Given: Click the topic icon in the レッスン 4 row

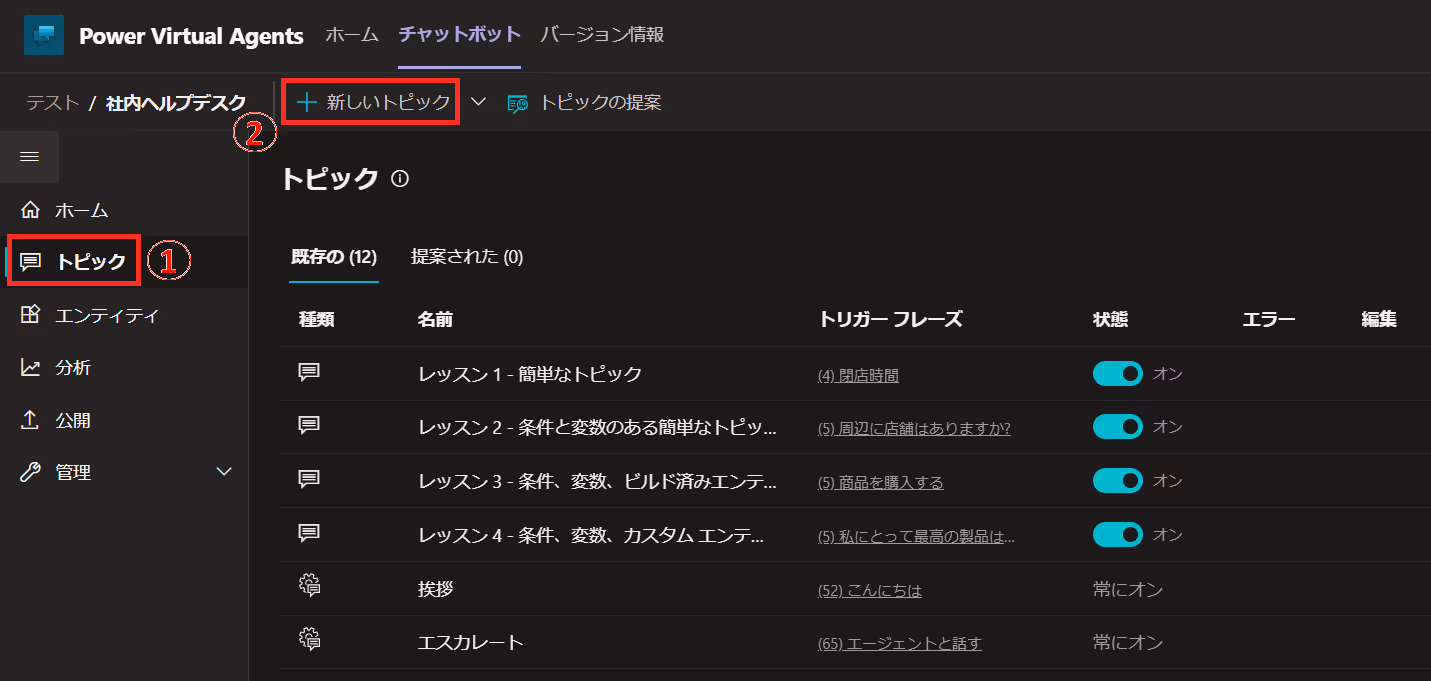Looking at the screenshot, I should (309, 534).
